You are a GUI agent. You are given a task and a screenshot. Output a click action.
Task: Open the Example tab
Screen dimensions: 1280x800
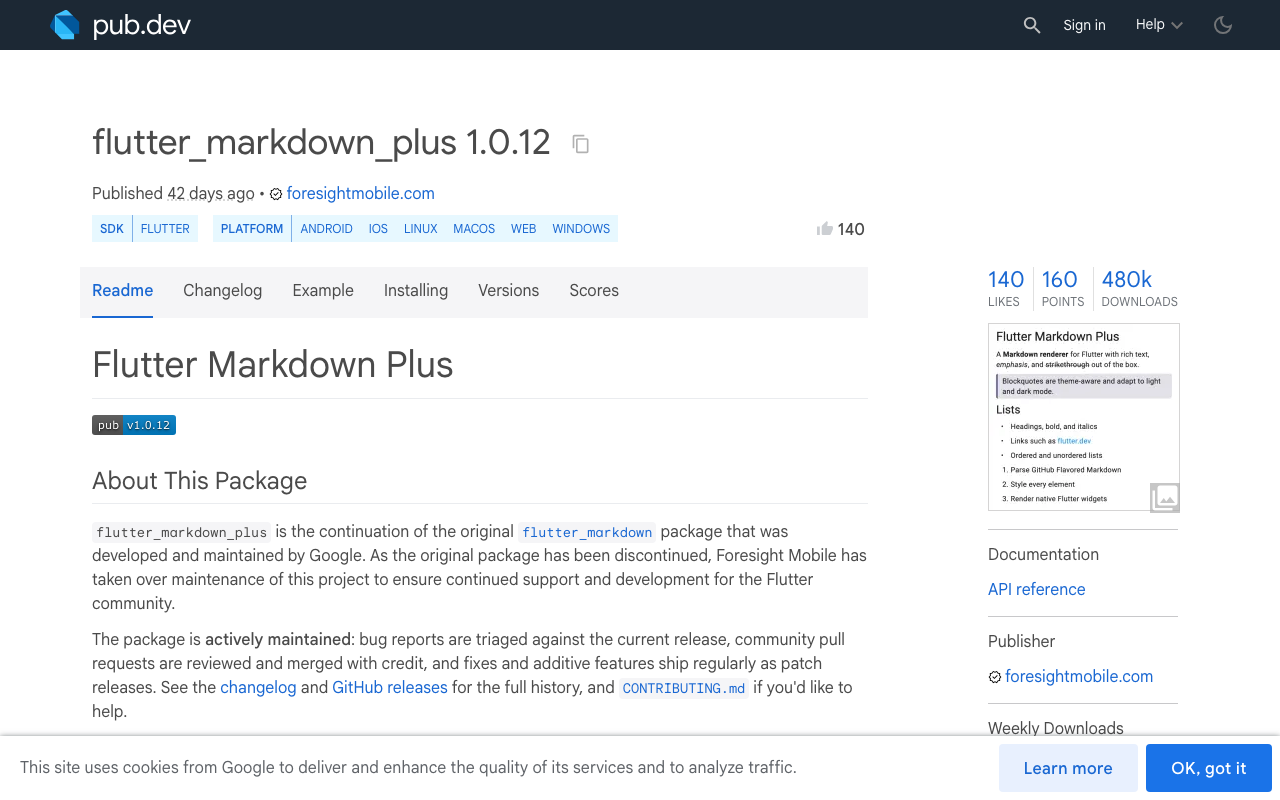pos(323,291)
